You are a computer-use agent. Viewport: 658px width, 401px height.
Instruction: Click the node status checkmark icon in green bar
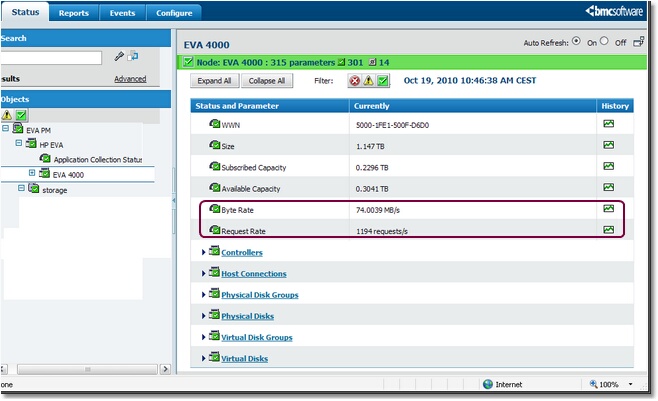click(188, 62)
